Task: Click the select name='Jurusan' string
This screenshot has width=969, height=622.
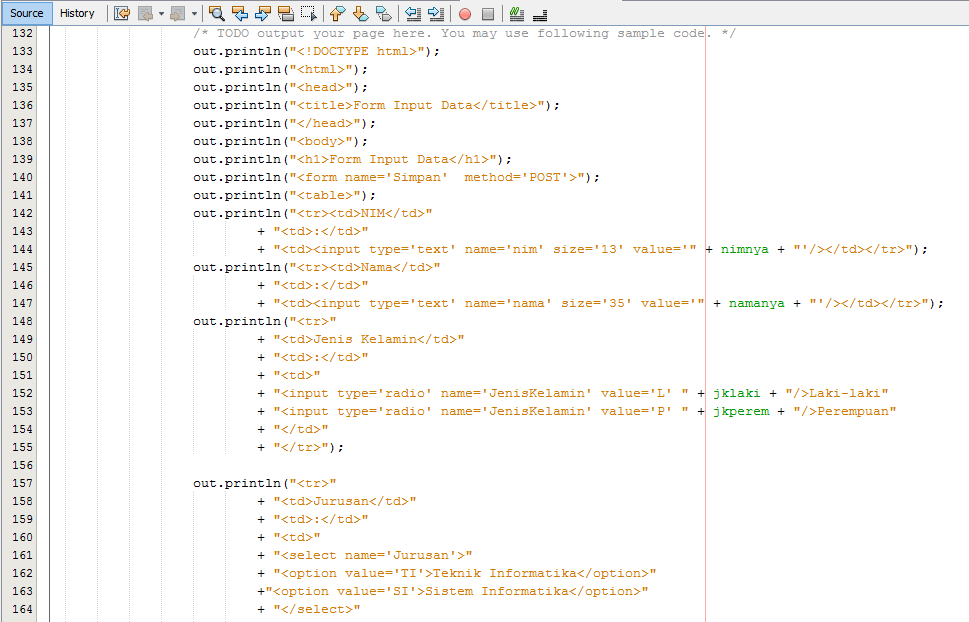Action: 373,555
